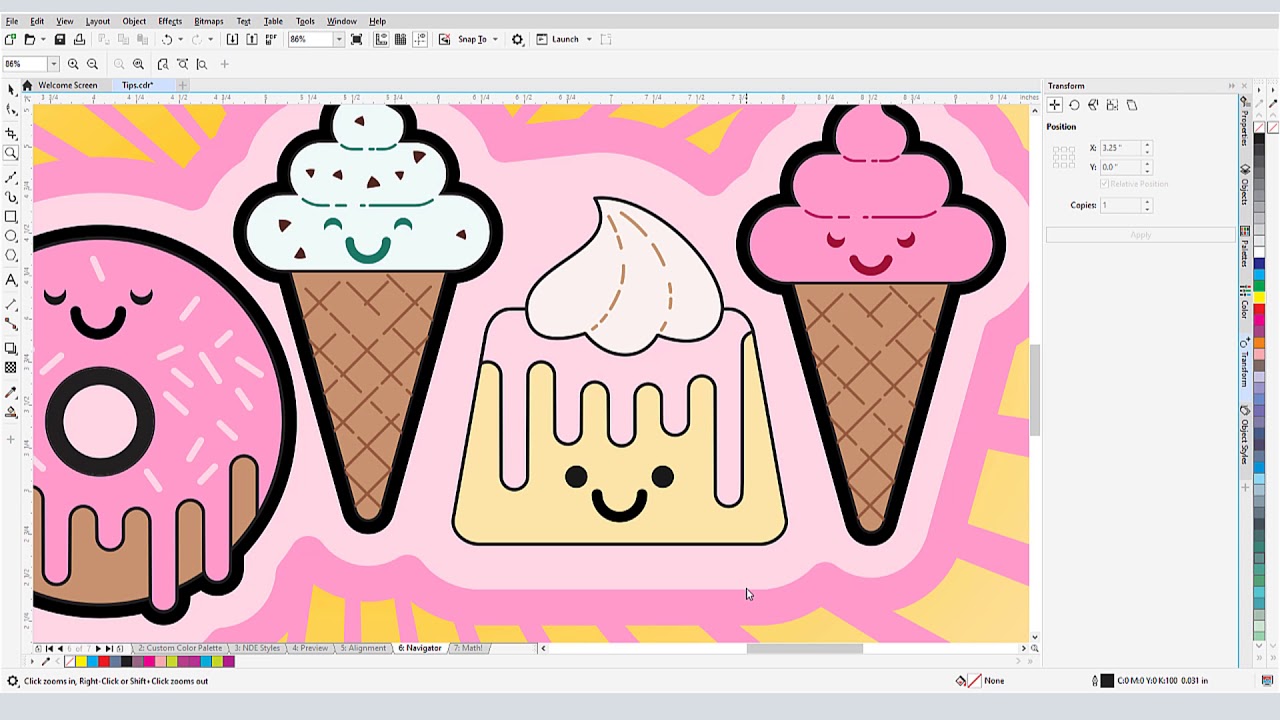Viewport: 1280px width, 720px height.
Task: Open the Options gear icon in toolbar
Action: [x=517, y=40]
